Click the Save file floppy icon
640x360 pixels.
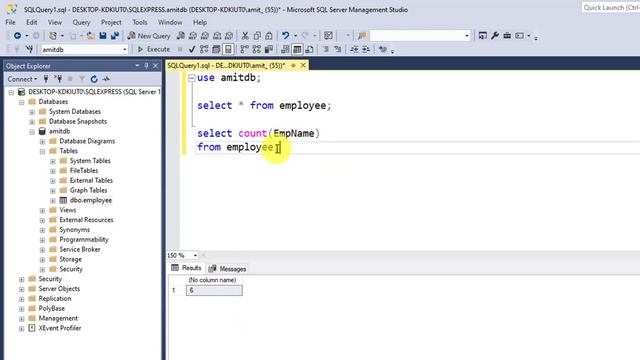(x=103, y=36)
